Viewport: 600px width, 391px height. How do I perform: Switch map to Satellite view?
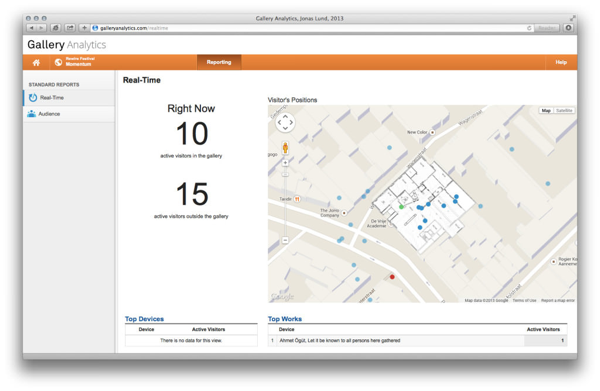pyautogui.click(x=564, y=111)
